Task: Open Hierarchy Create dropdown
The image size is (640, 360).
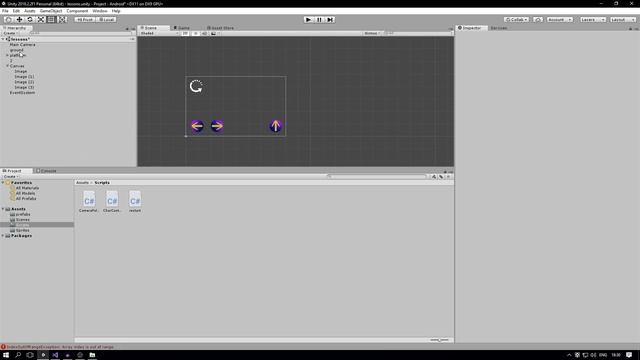Action: coord(10,33)
